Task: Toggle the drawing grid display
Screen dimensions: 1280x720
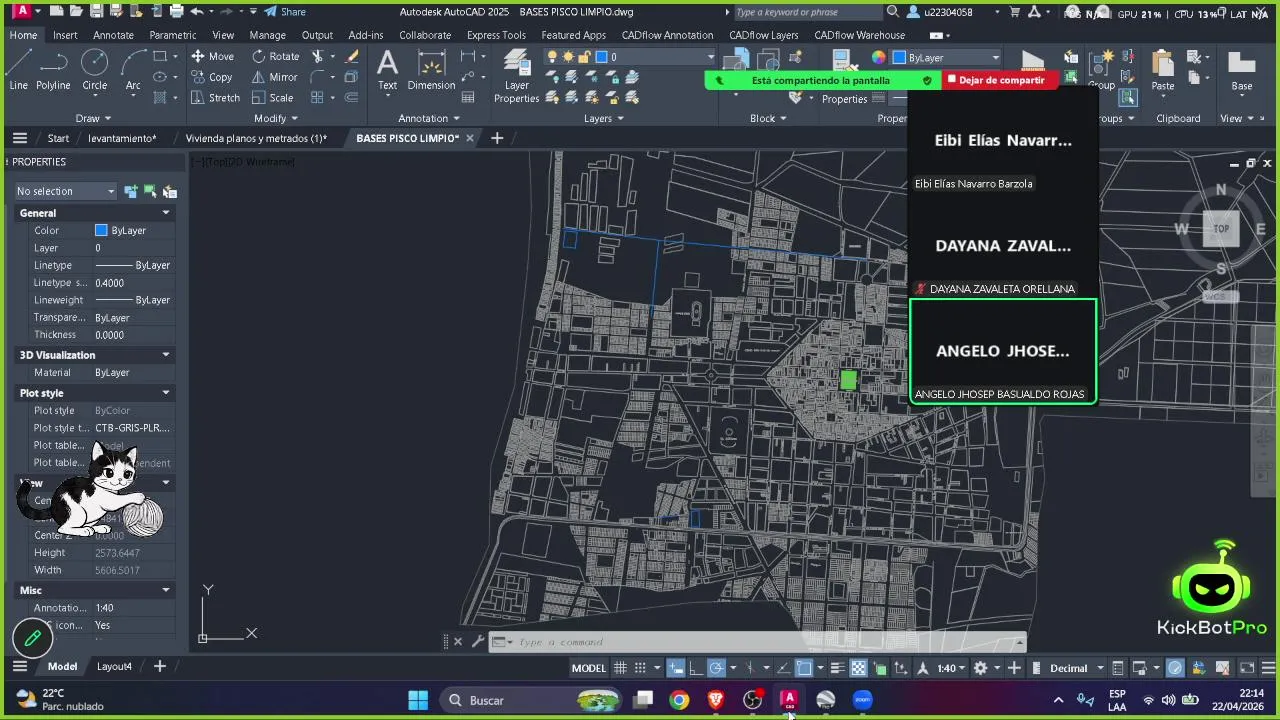Action: tap(620, 668)
